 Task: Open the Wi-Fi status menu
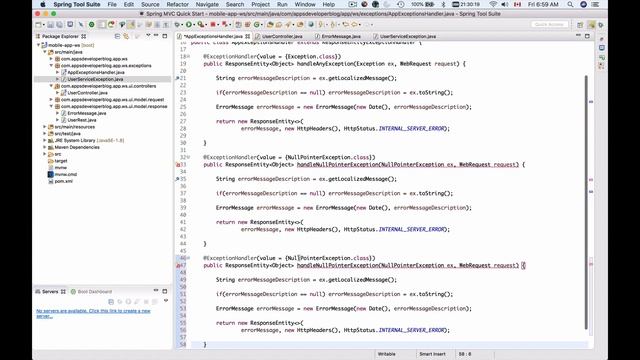pos(493,4)
